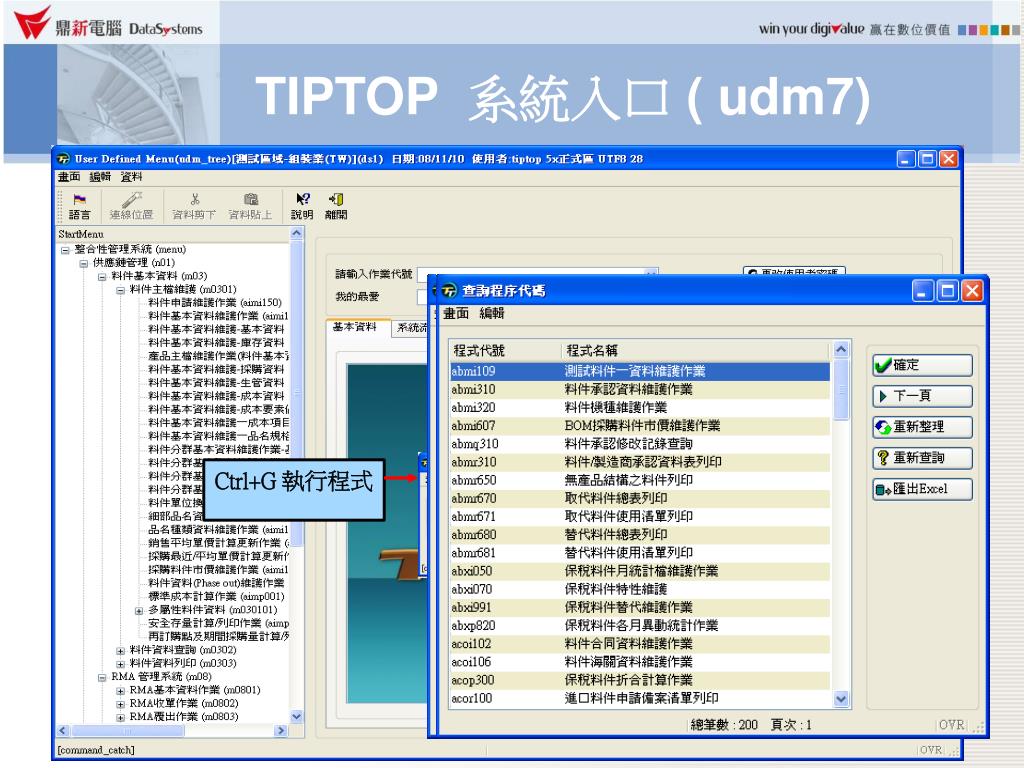Image resolution: width=1024 pixels, height=768 pixels.
Task: Select 標準成本計算作業 (aimp001) tree item
Action: click(x=216, y=596)
